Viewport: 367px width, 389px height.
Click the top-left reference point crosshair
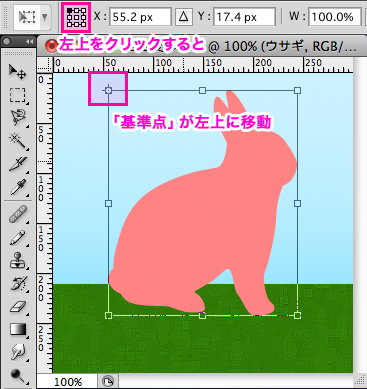(x=108, y=90)
